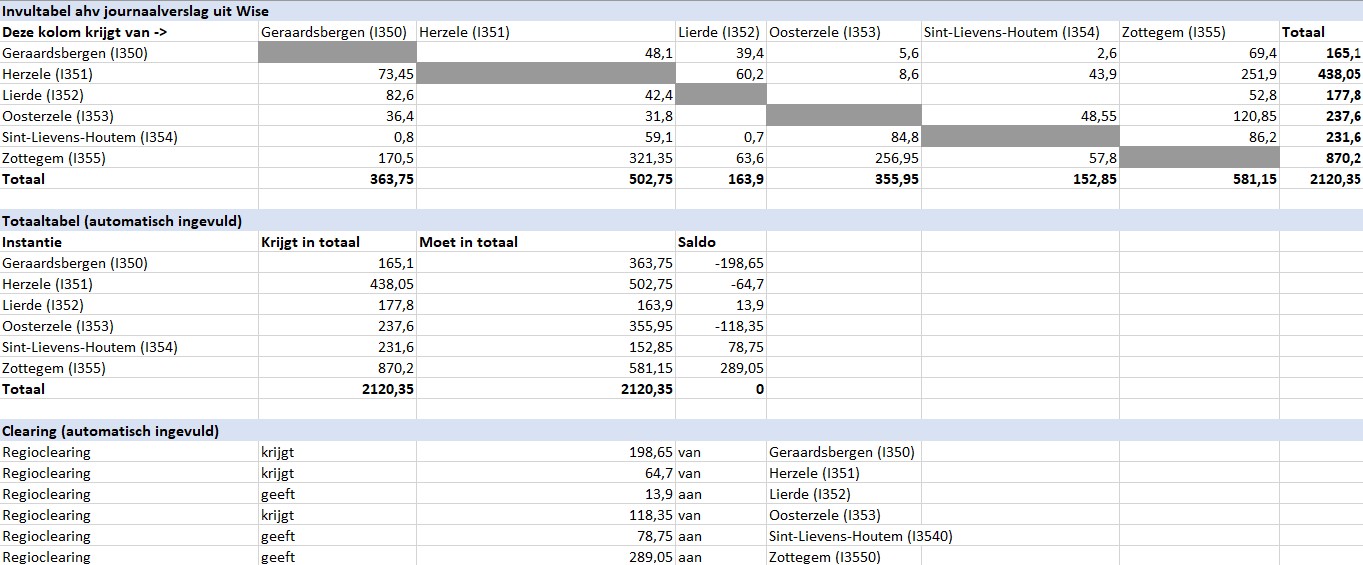Select the cell showing 256,95

843,158
